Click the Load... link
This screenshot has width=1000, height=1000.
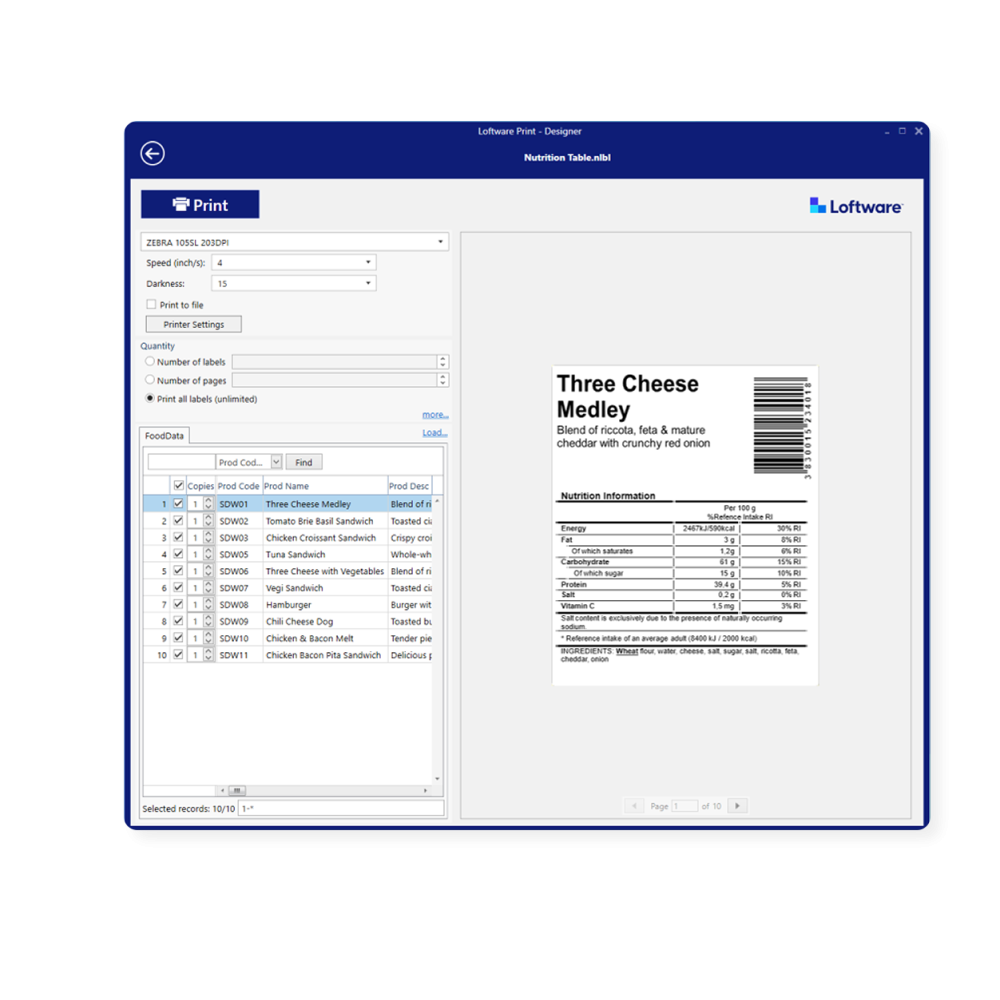(x=434, y=433)
